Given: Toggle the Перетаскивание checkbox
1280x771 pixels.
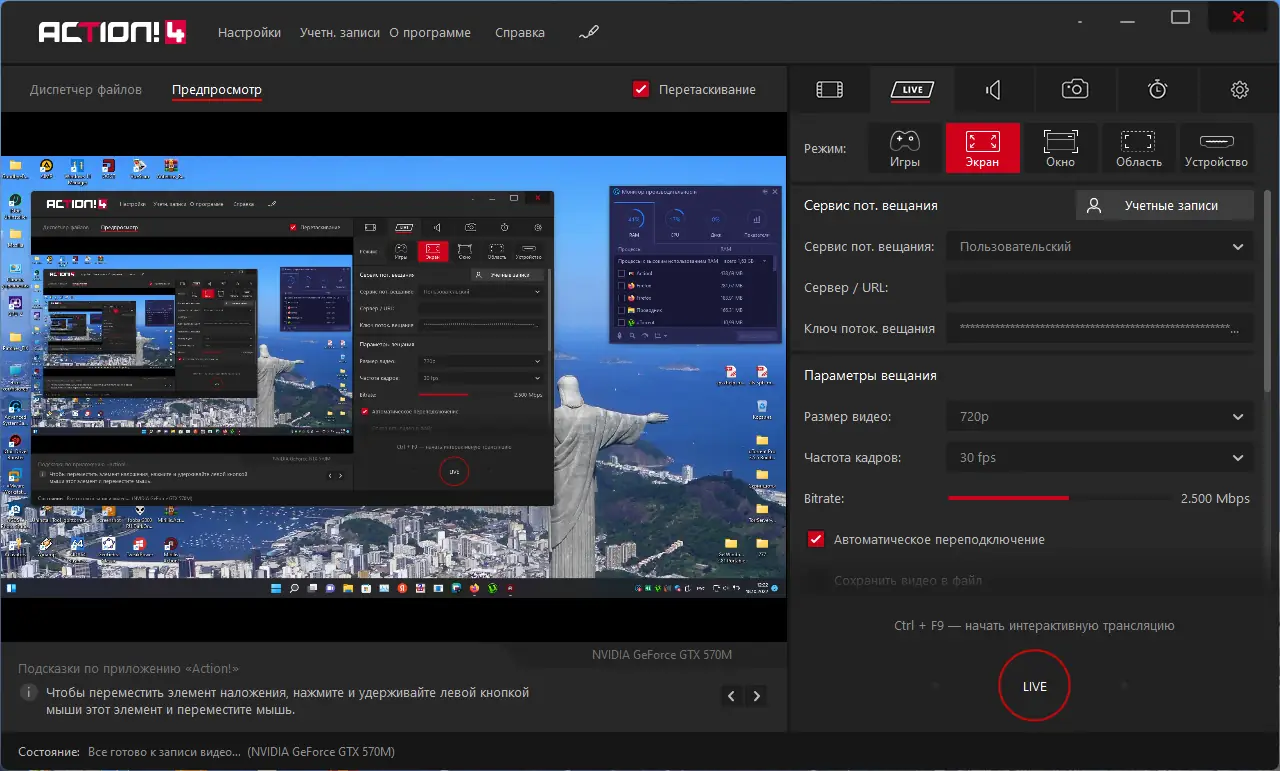Looking at the screenshot, I should pyautogui.click(x=642, y=89).
